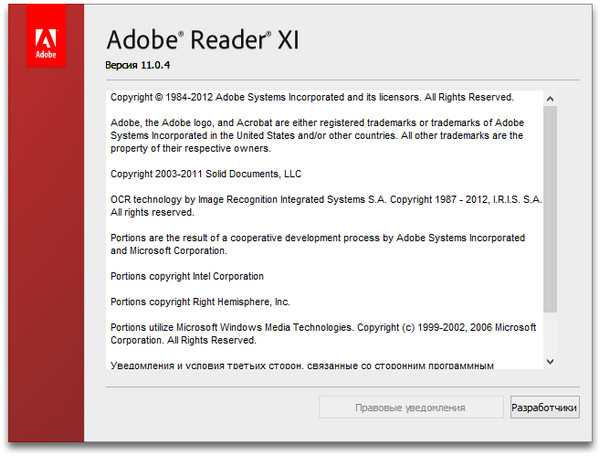600x456 pixels.
Task: Click the Adobe Reader XI title
Action: tap(202, 41)
